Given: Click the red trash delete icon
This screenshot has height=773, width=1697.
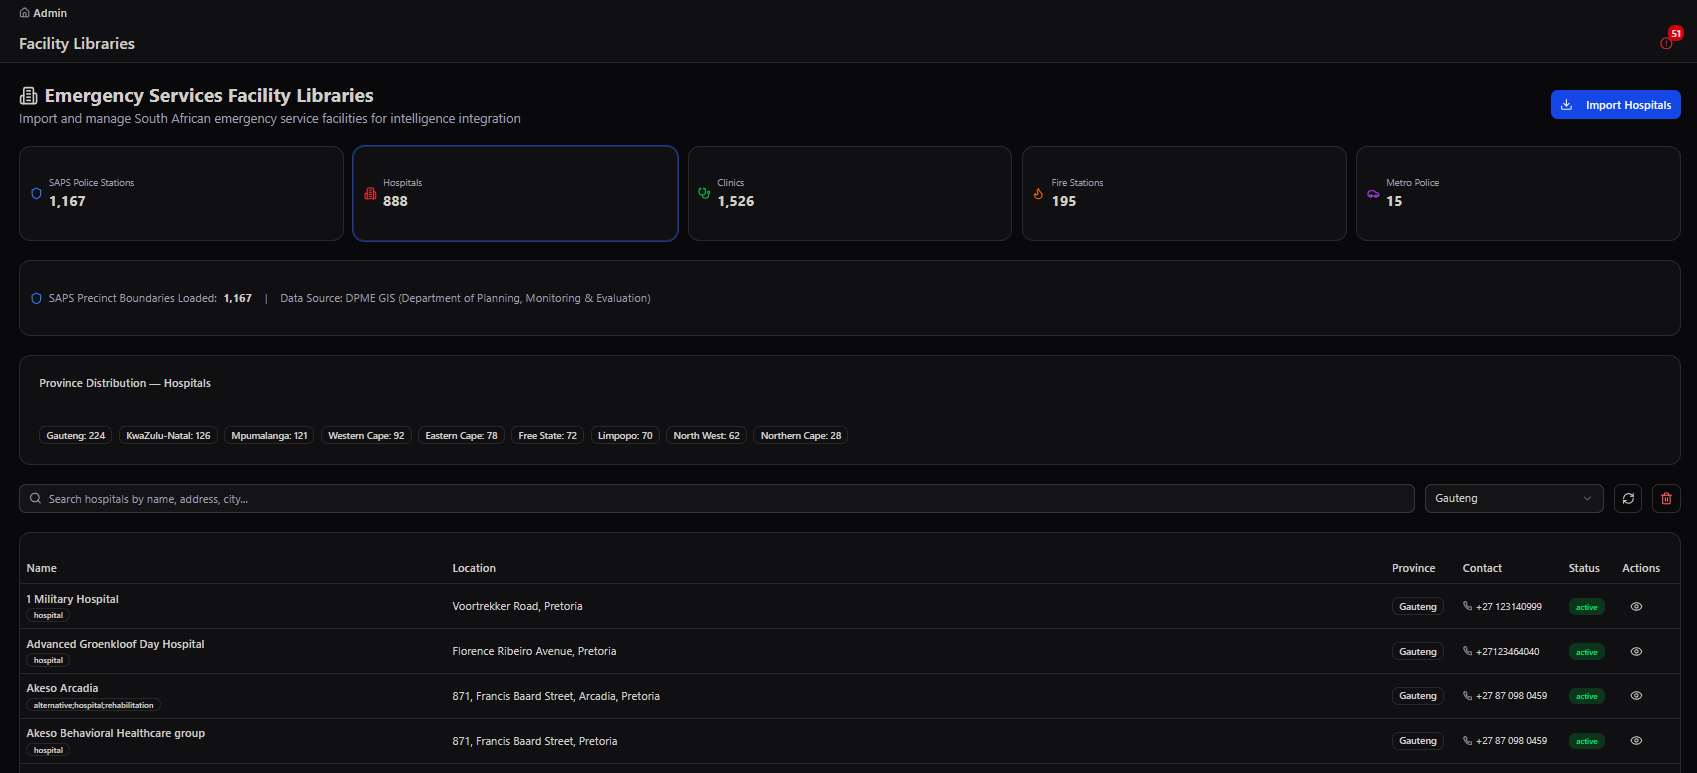Looking at the screenshot, I should point(1666,498).
